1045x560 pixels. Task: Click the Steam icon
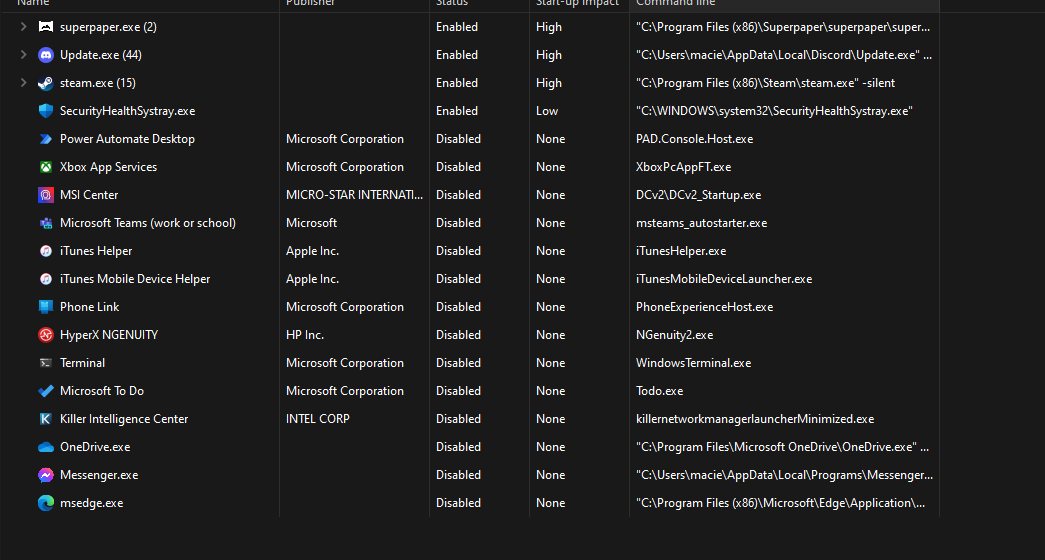(x=46, y=83)
